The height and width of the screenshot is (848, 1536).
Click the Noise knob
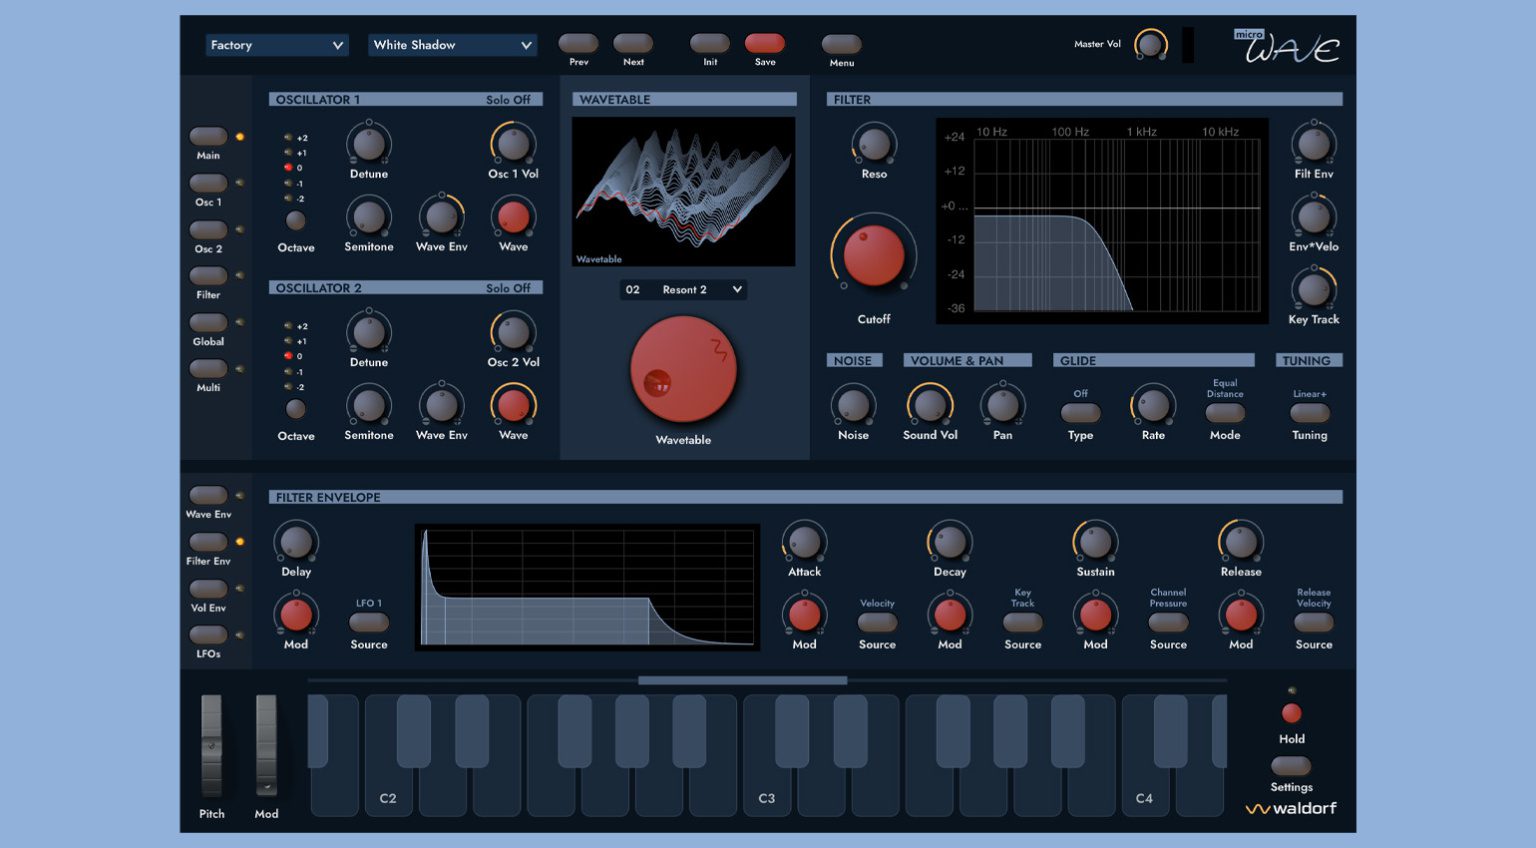point(853,405)
